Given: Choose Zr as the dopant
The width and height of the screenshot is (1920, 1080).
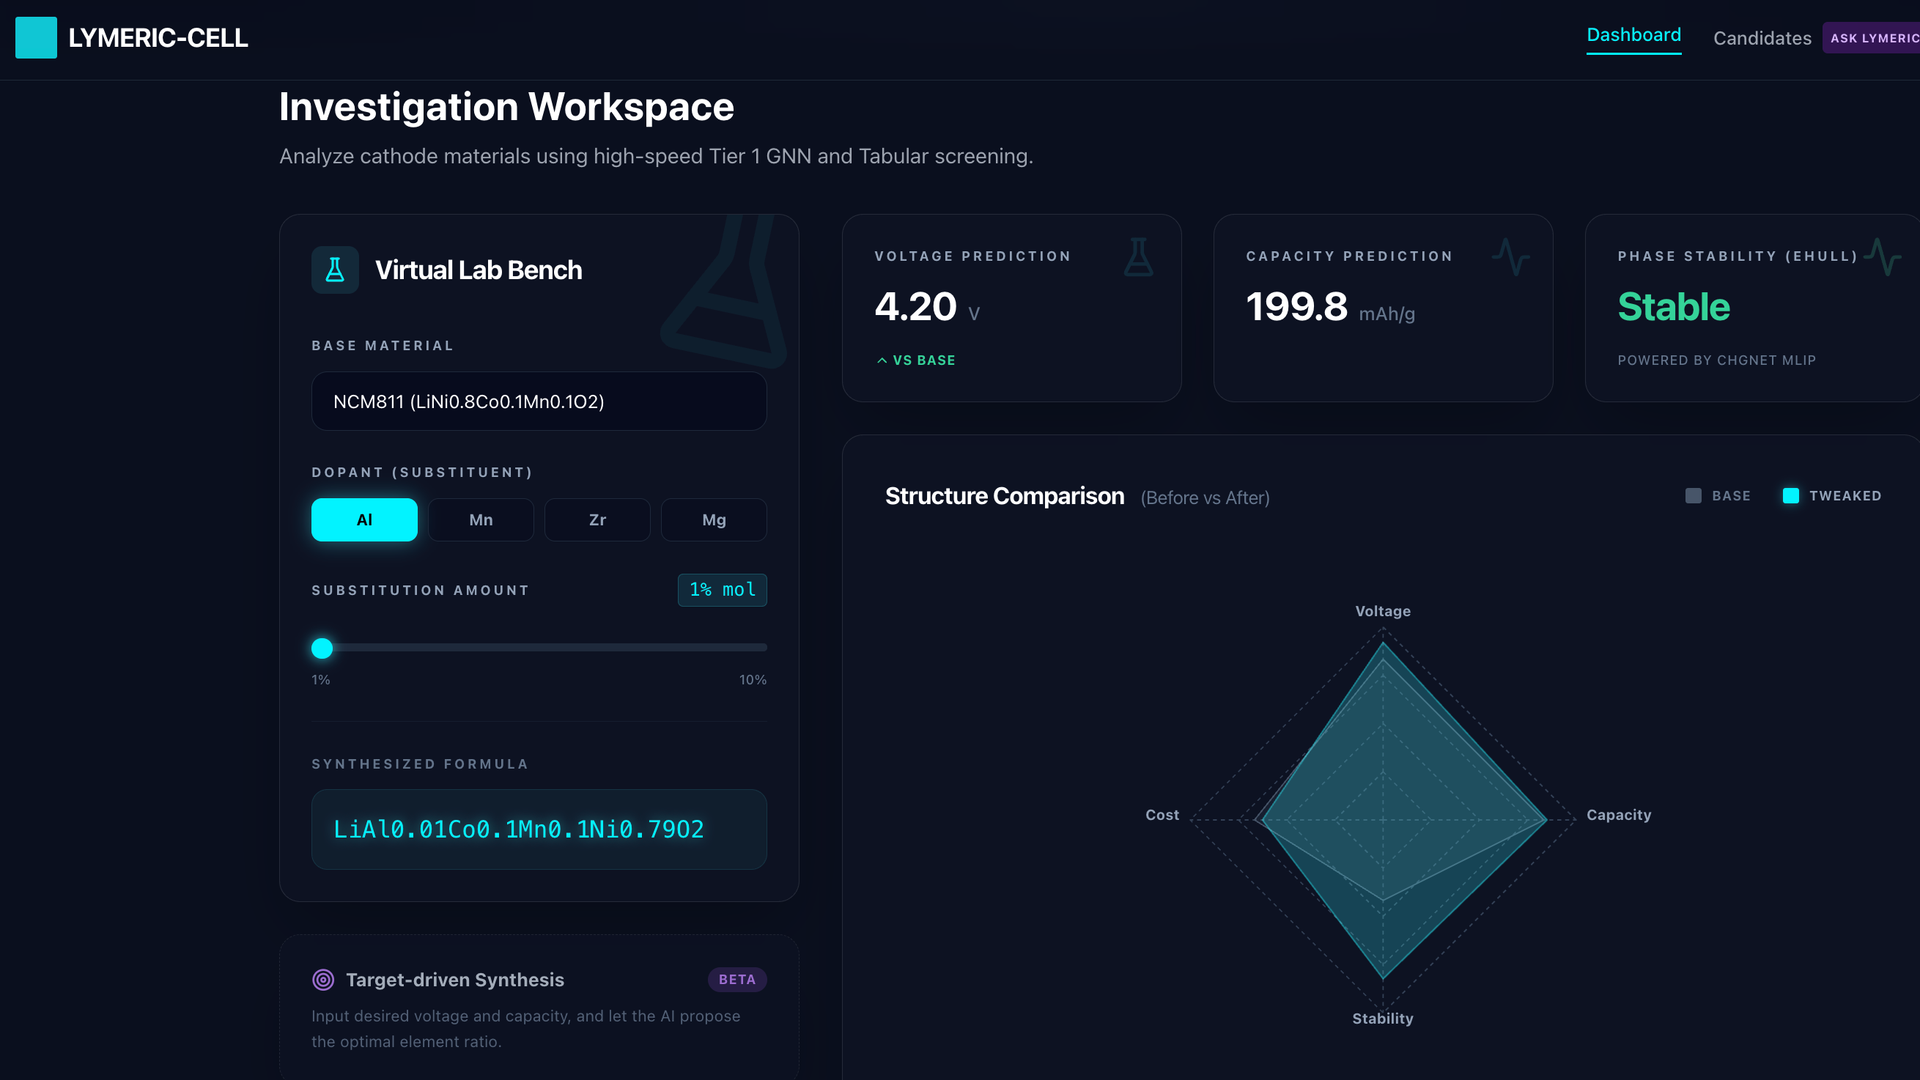Looking at the screenshot, I should point(597,520).
